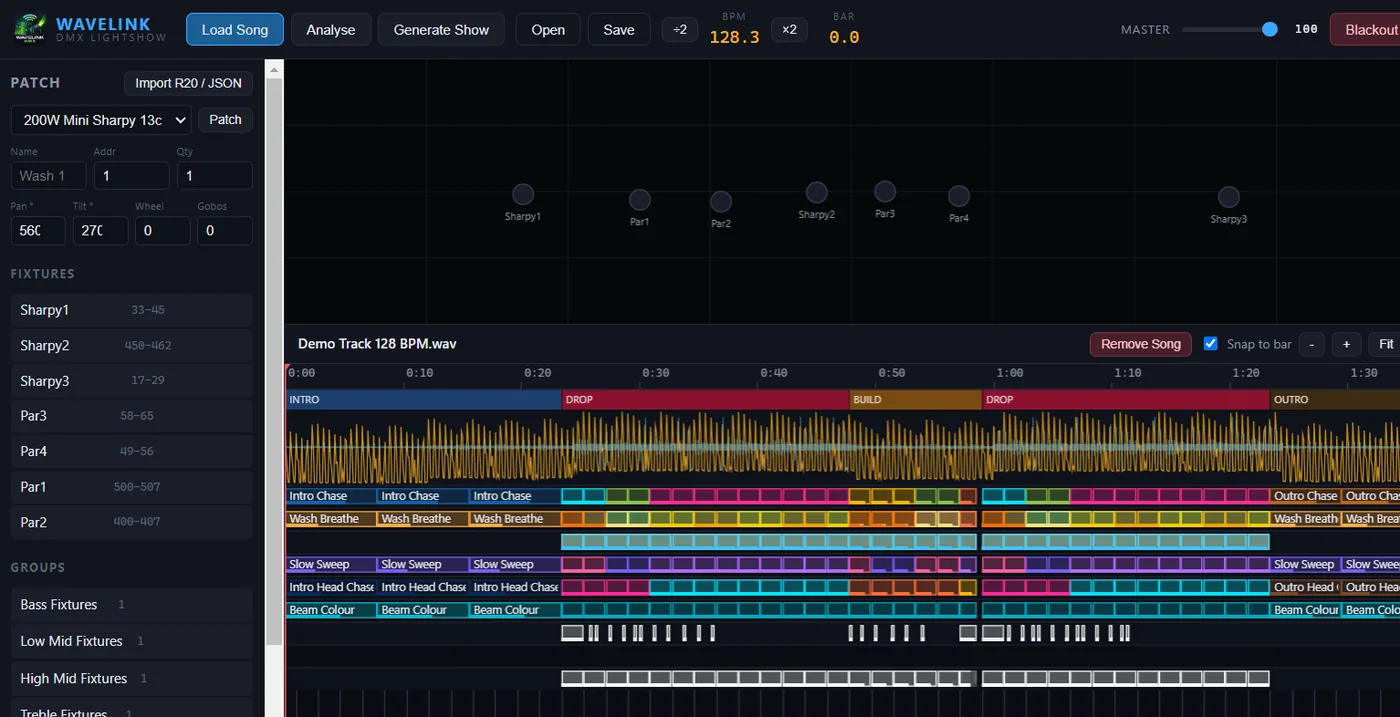Select Sharpy1 in fixtures list

point(131,310)
